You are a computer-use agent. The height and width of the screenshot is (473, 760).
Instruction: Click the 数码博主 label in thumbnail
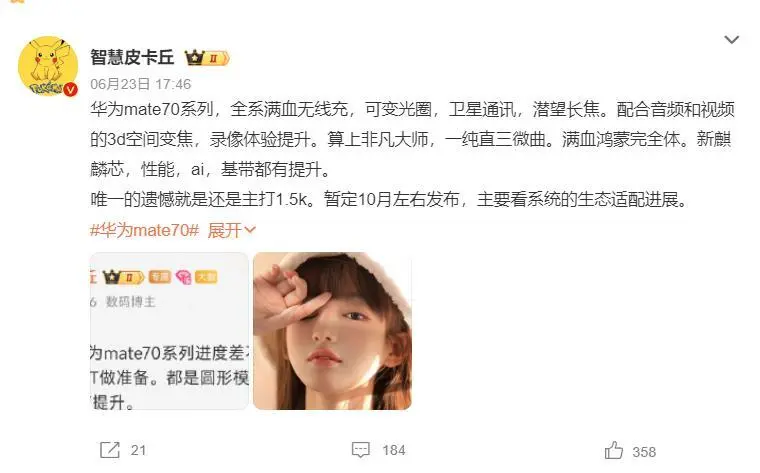point(130,302)
